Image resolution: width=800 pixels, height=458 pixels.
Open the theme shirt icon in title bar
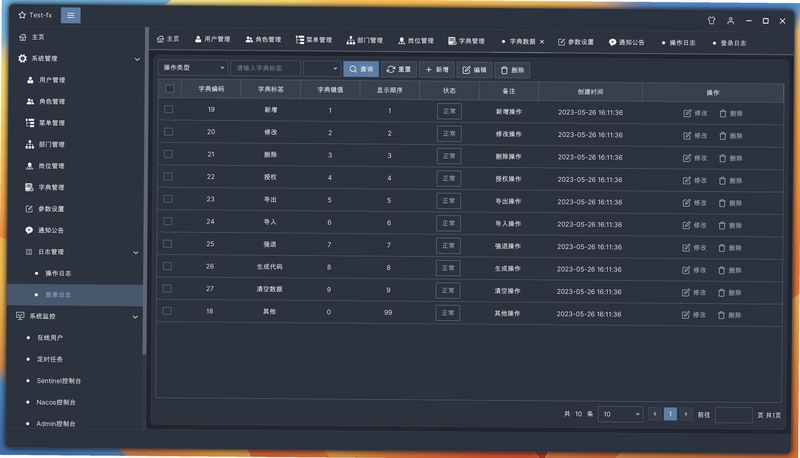click(711, 20)
